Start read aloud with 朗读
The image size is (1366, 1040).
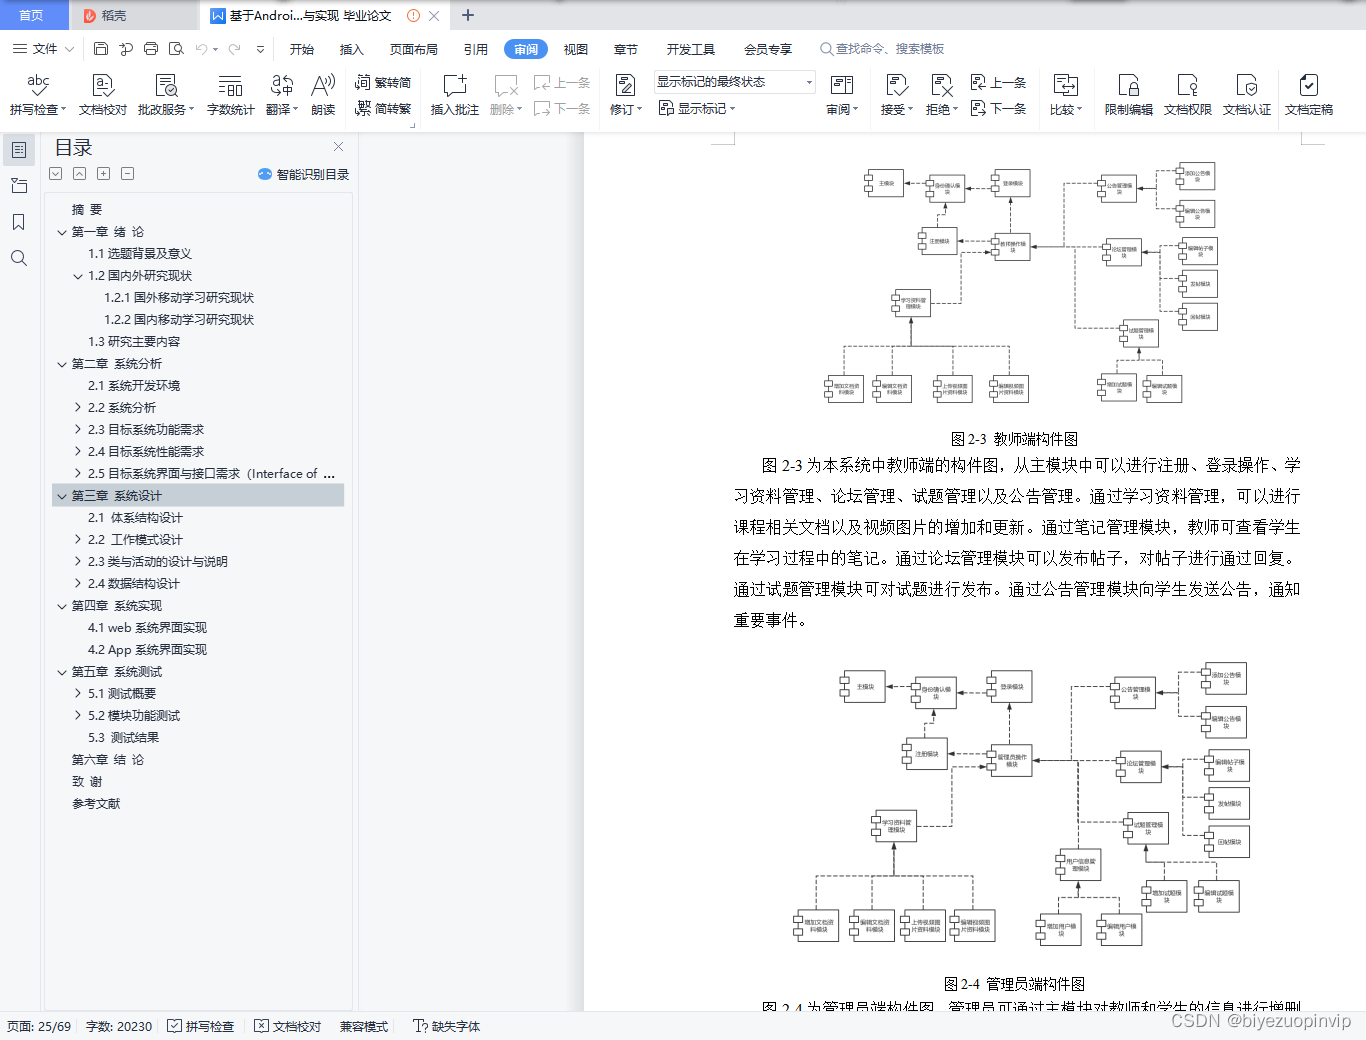tap(322, 94)
